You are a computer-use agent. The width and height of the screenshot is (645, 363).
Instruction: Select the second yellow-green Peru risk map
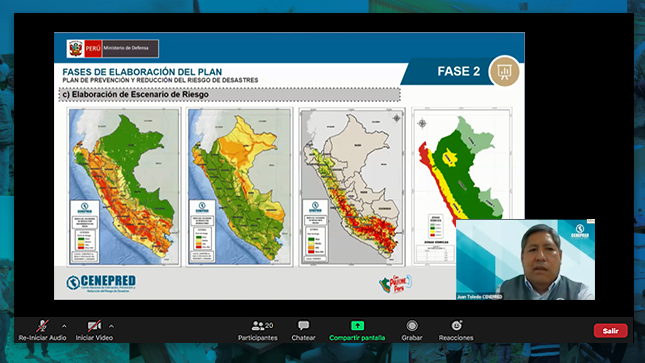tap(239, 187)
